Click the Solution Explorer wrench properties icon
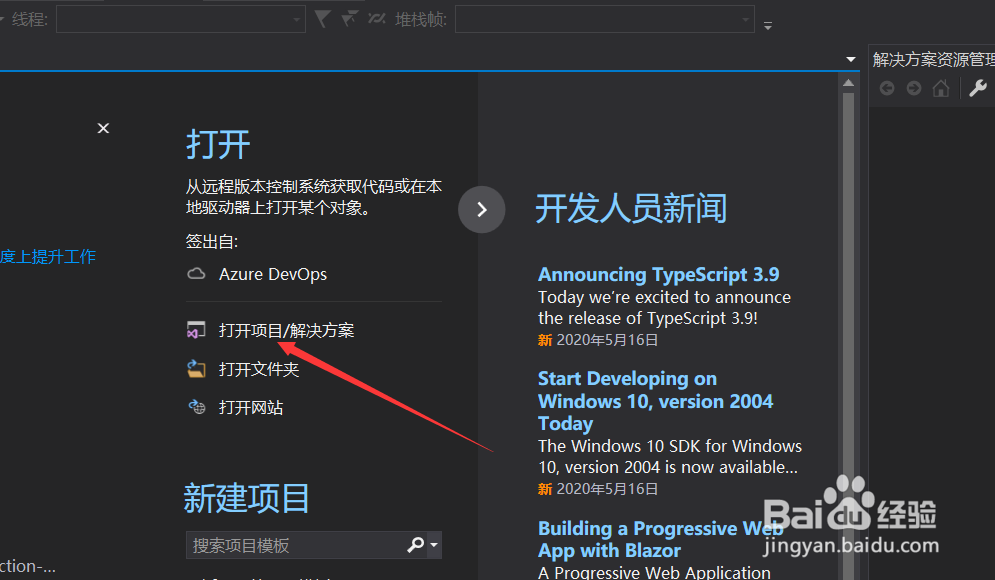The height and width of the screenshot is (580, 995). click(978, 88)
